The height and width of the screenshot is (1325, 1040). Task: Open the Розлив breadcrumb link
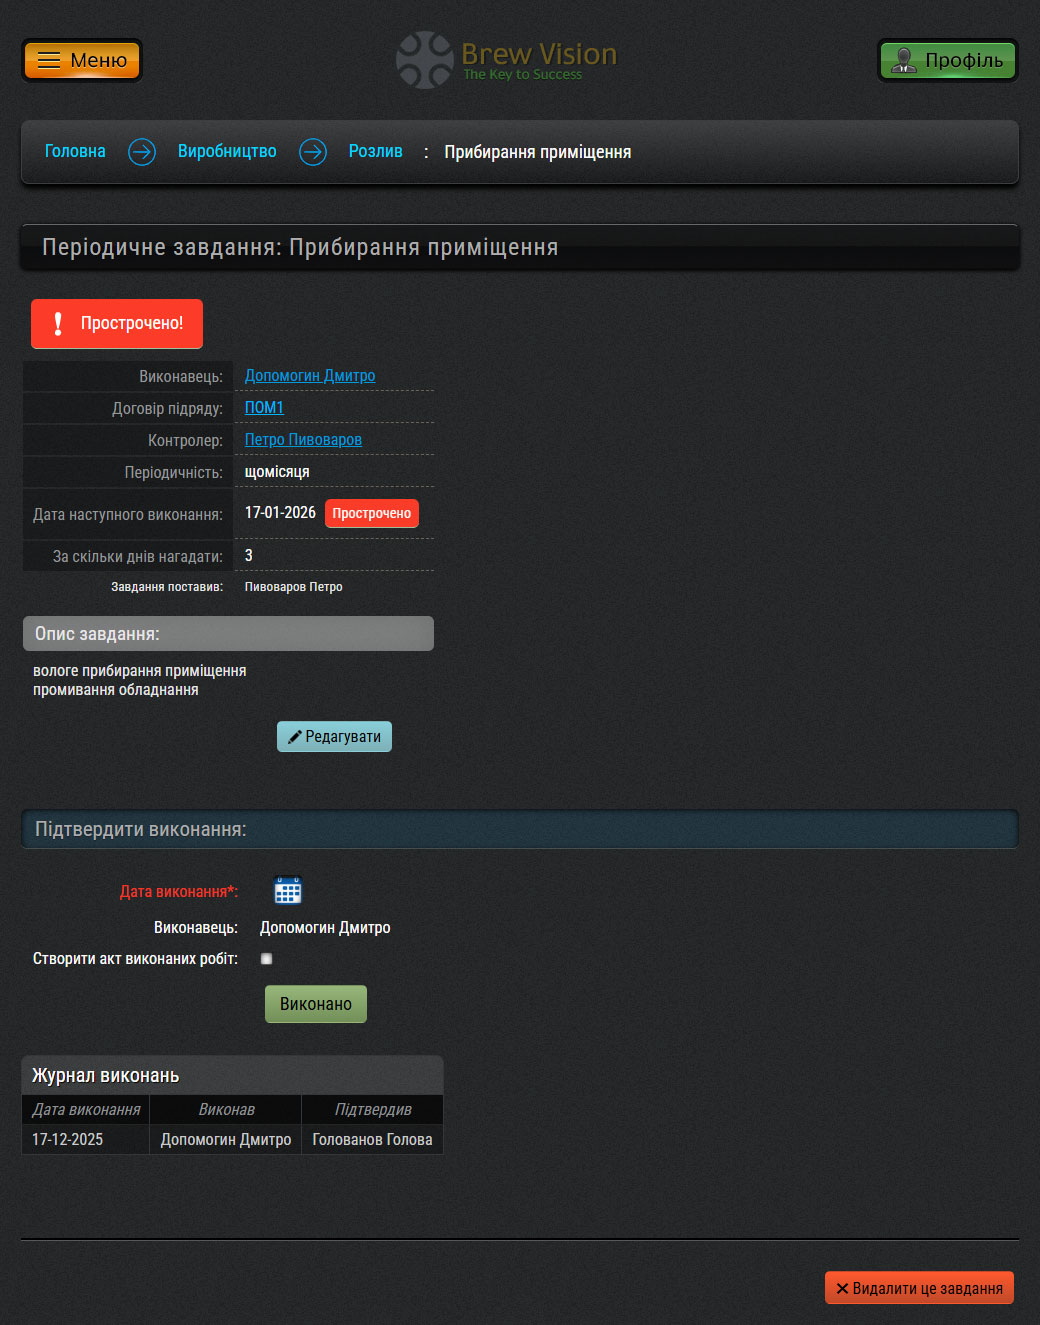tap(375, 152)
